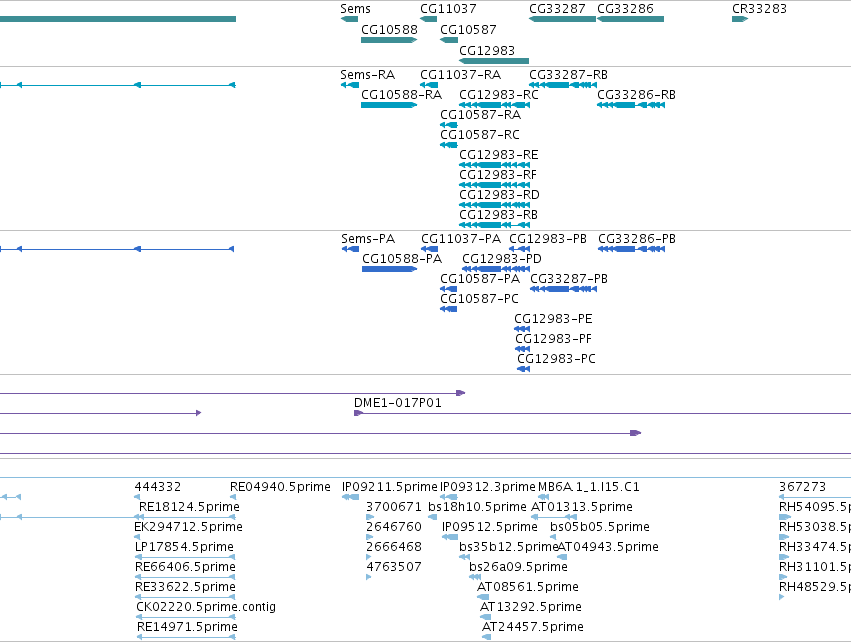Select the IP09211.5prime EST

[351, 497]
